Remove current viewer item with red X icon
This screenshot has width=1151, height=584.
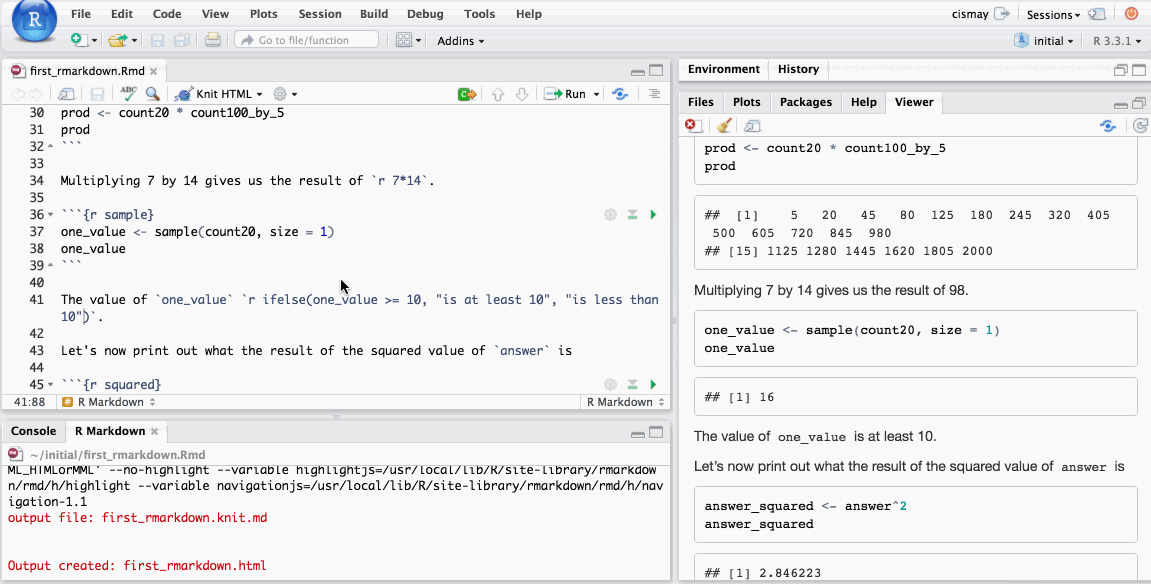pos(692,126)
